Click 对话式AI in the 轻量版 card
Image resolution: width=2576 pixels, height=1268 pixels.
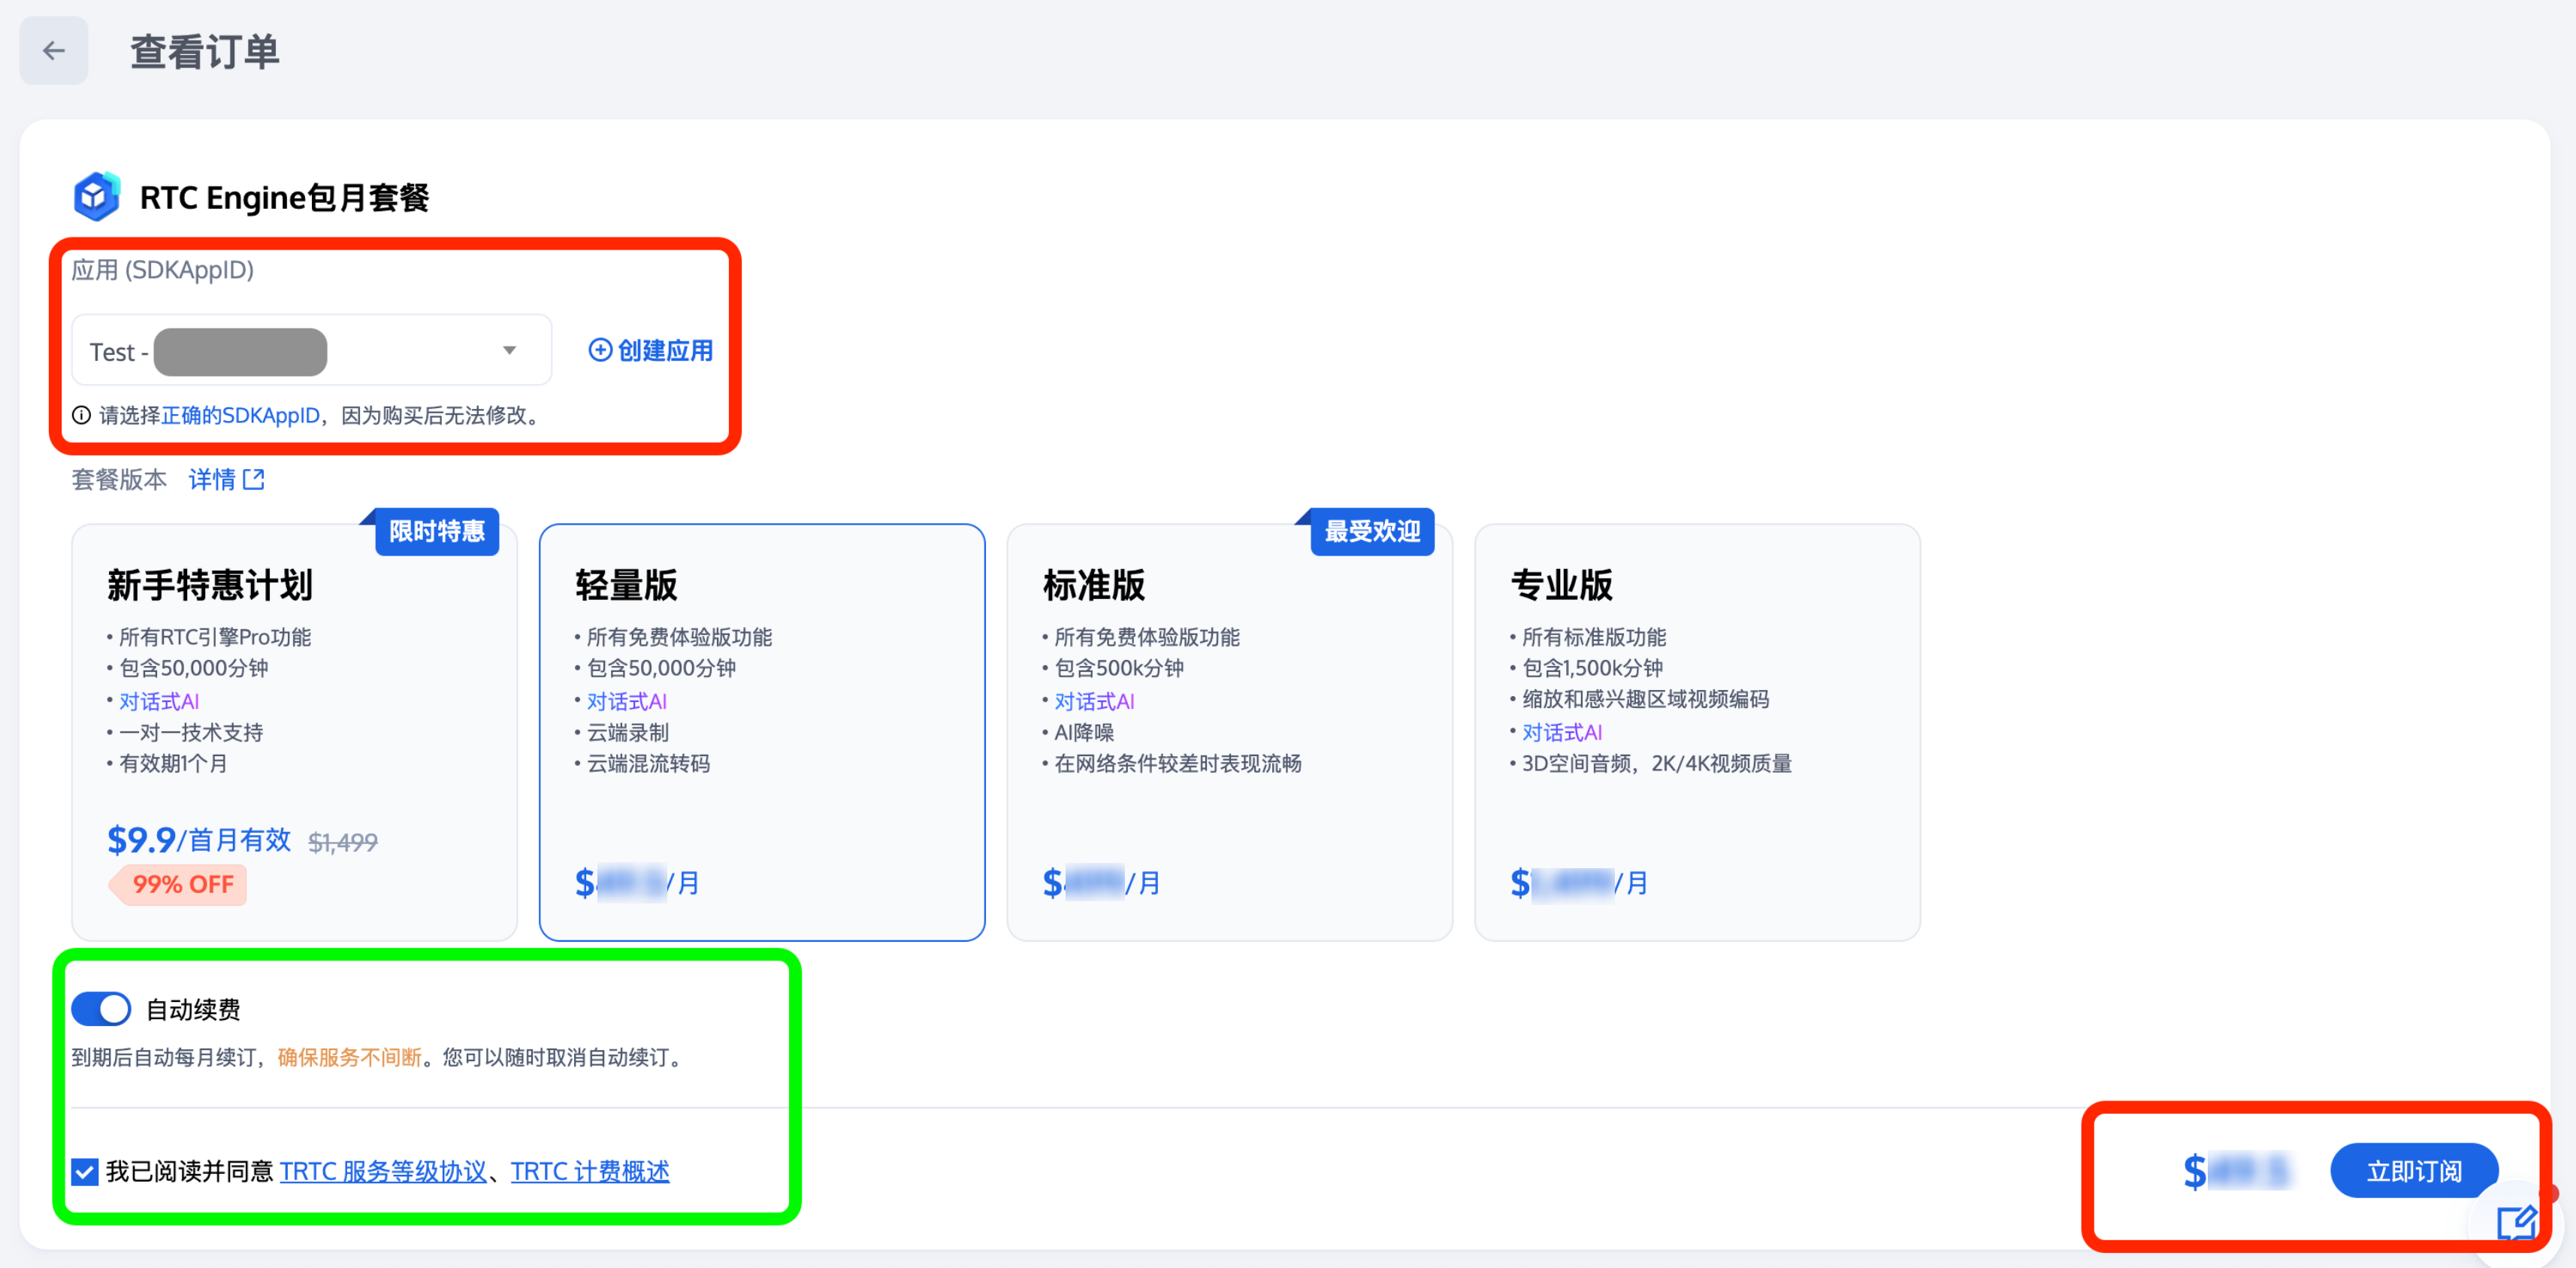[x=627, y=701]
